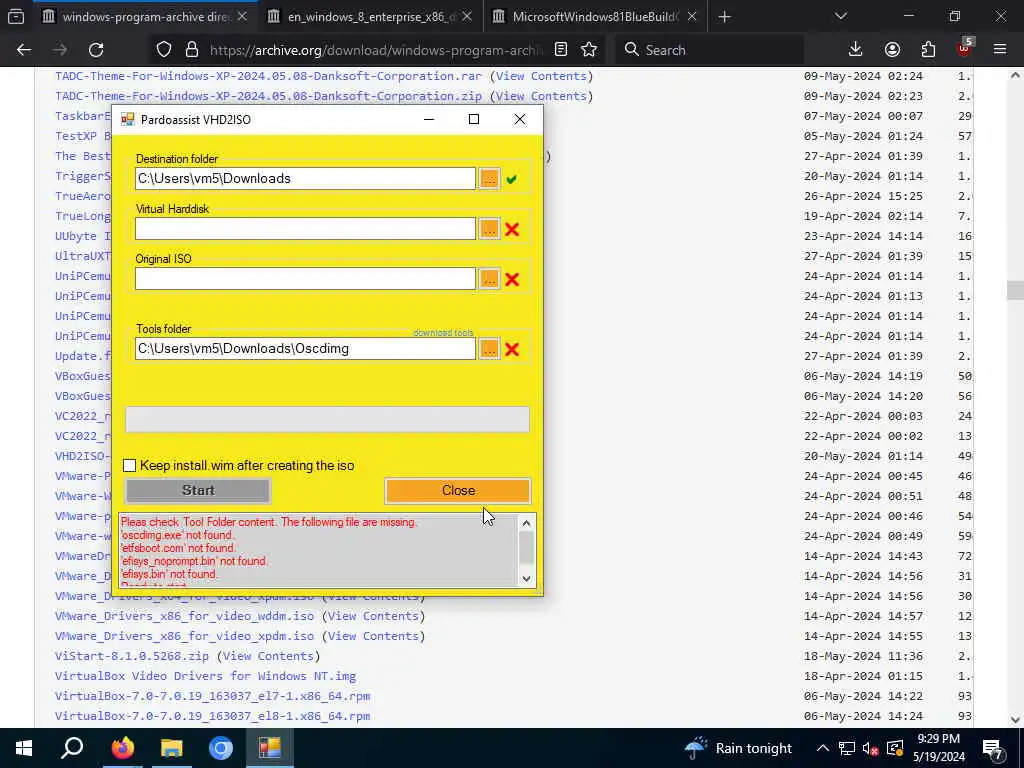Open network icon in system tray

click(847, 748)
